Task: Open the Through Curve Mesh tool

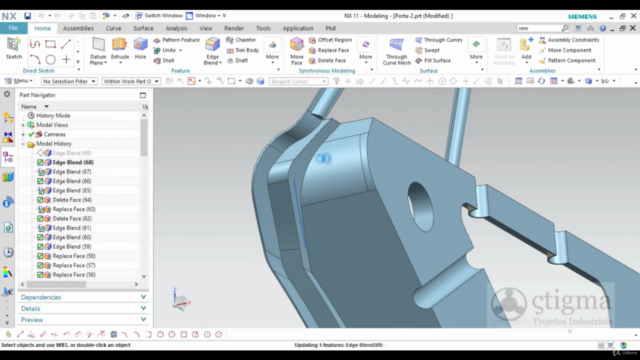Action: click(x=396, y=51)
